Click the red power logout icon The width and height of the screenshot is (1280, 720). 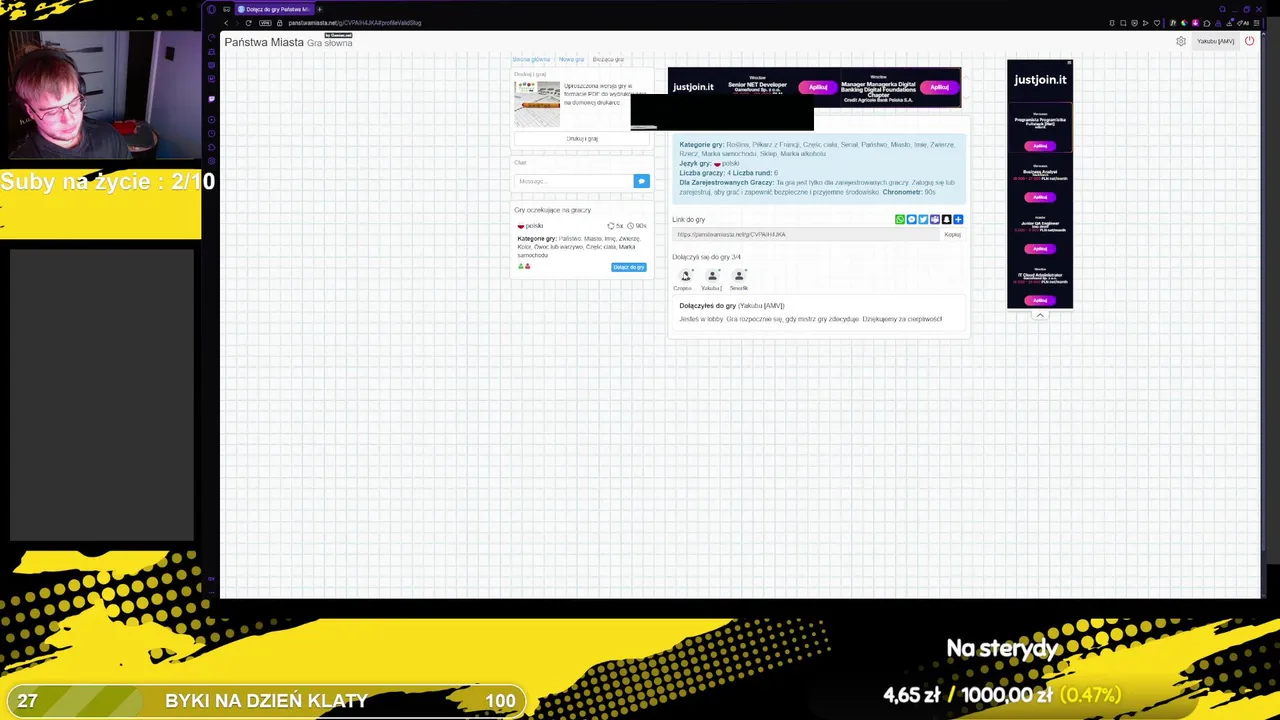coord(1249,41)
